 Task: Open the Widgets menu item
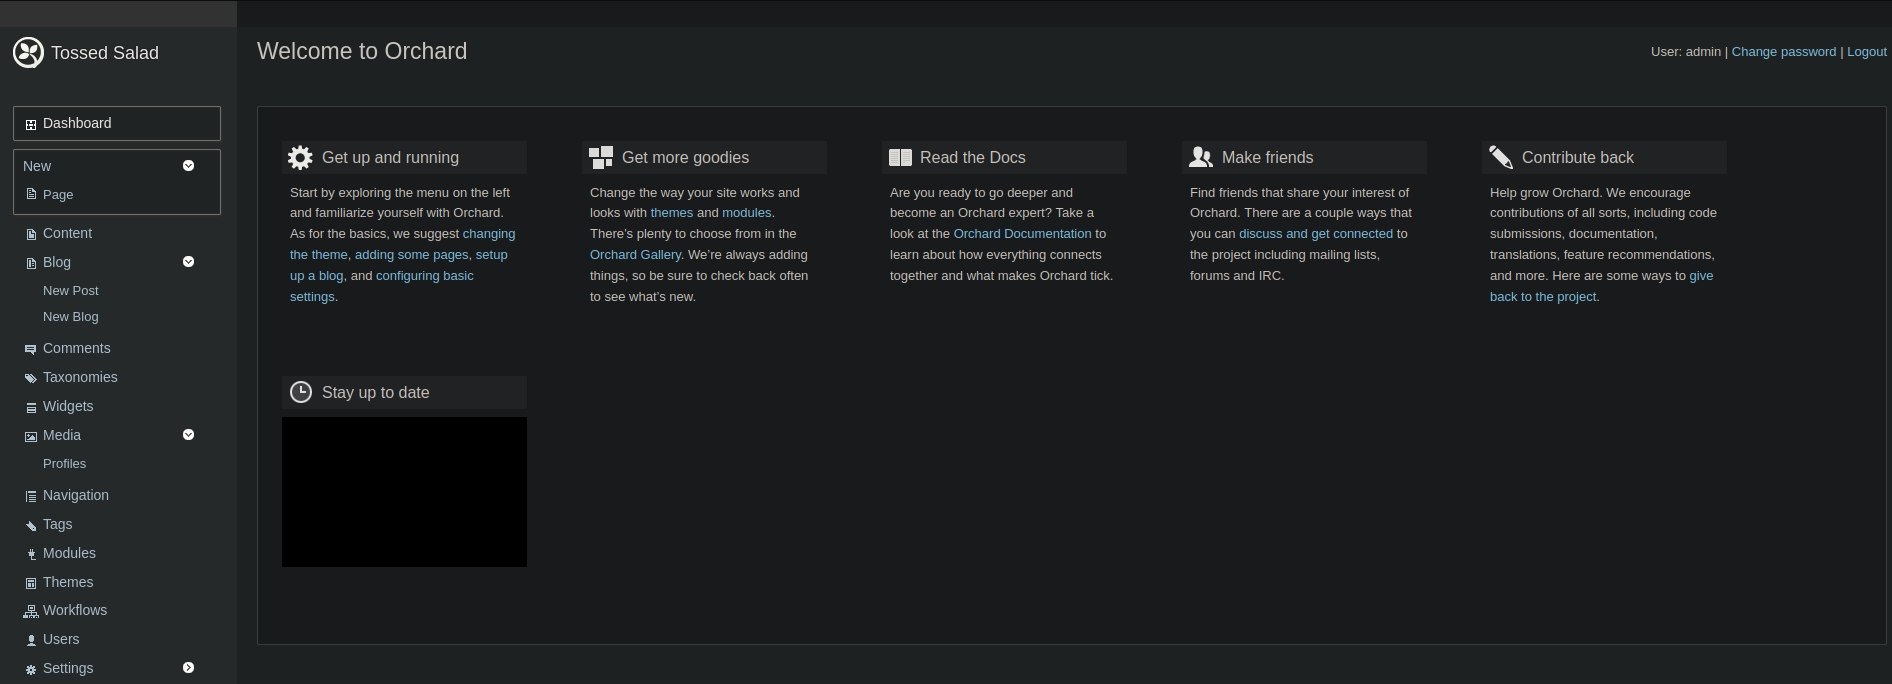tap(68, 407)
